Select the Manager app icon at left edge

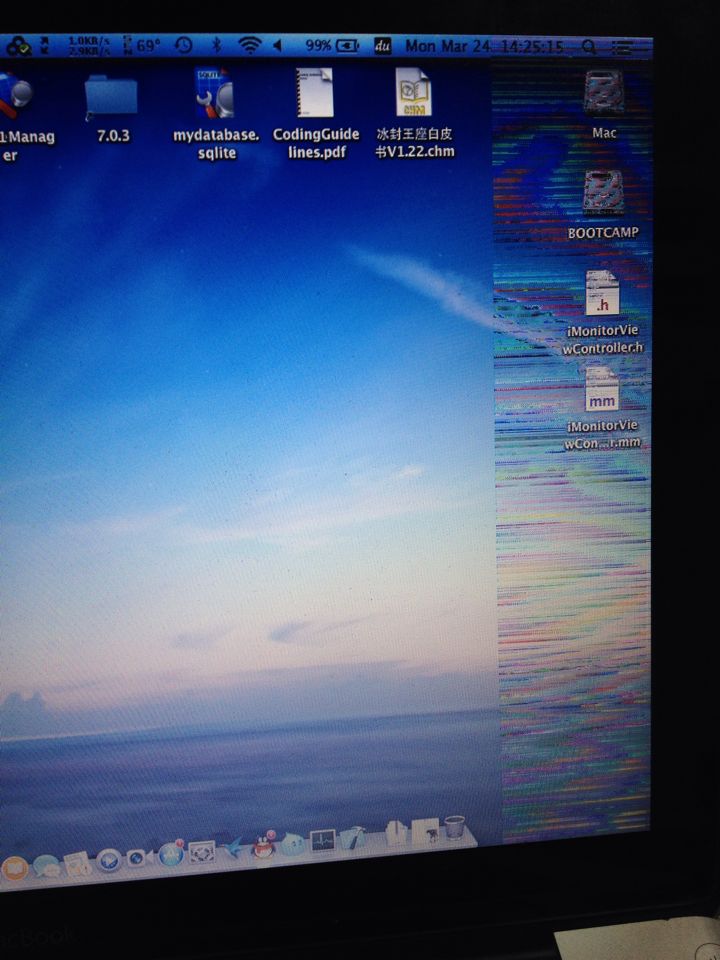(15, 94)
